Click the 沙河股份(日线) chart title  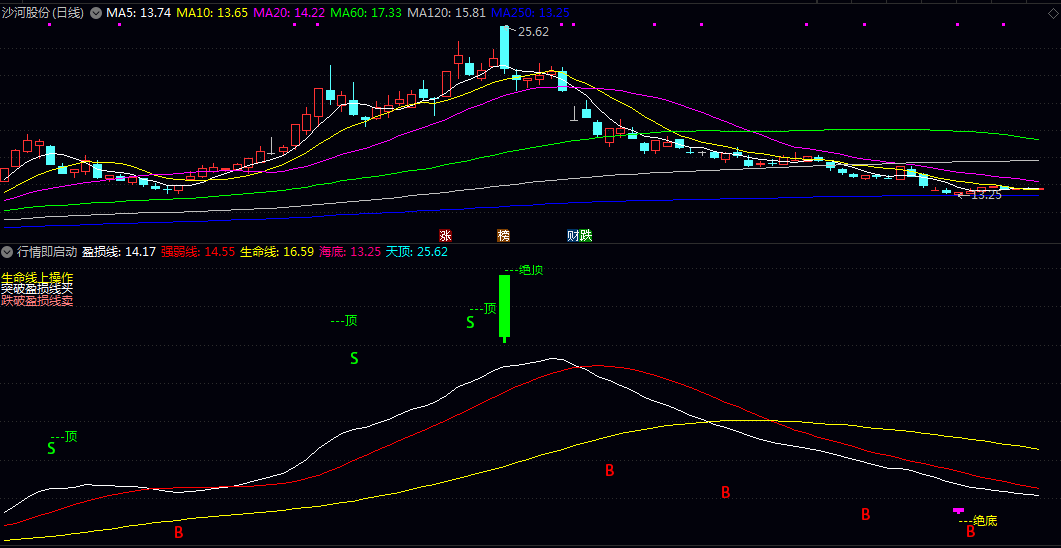coord(43,13)
